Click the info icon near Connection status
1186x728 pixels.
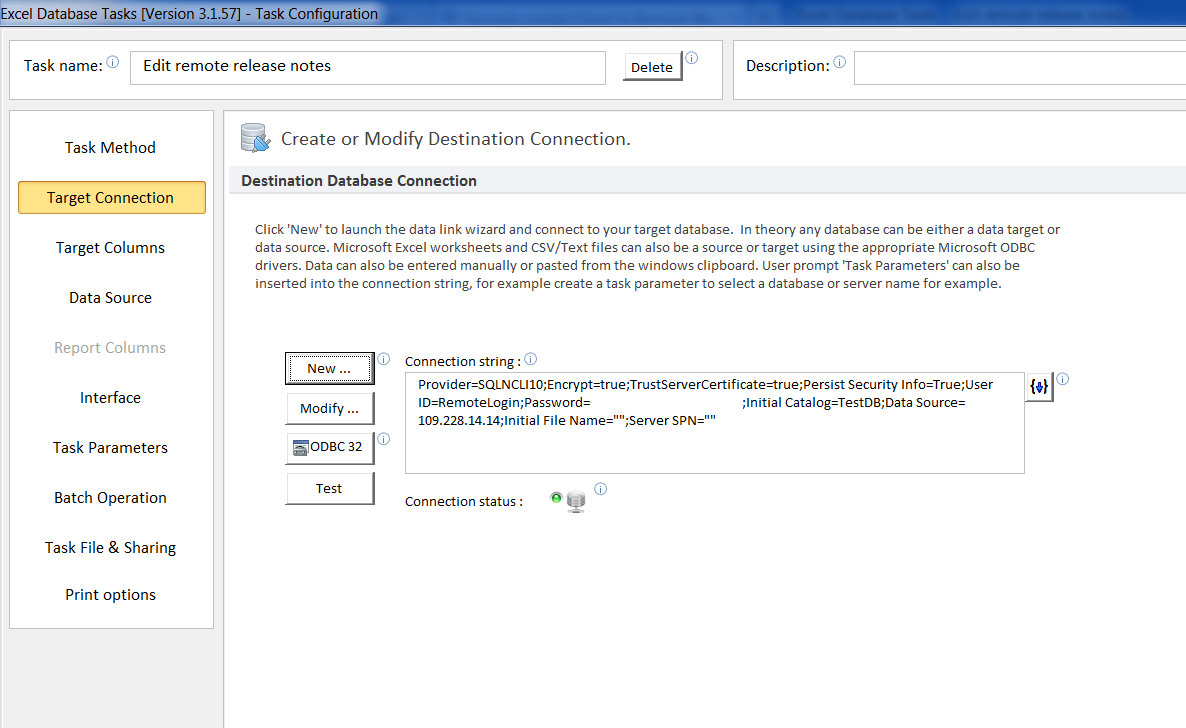pyautogui.click(x=600, y=487)
